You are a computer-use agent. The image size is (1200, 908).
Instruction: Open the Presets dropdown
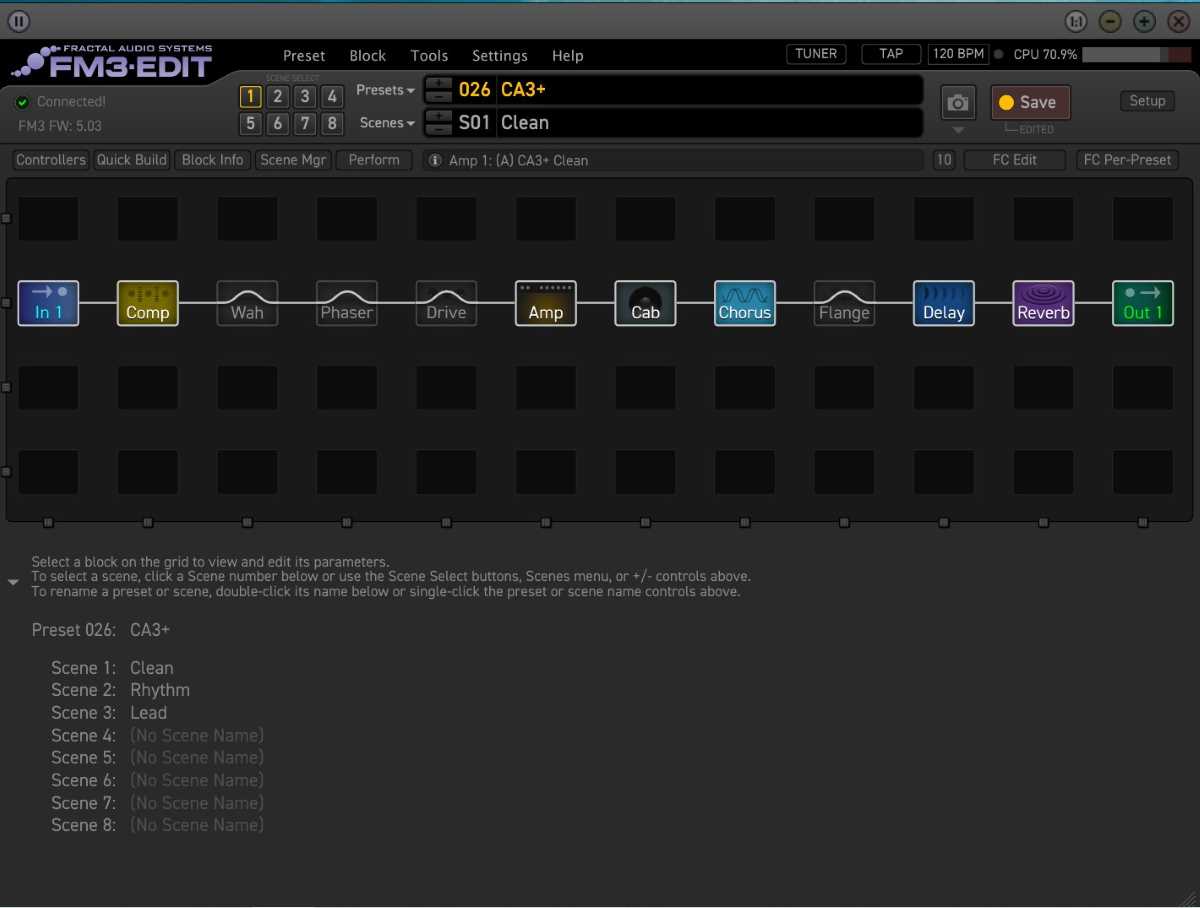coord(385,90)
